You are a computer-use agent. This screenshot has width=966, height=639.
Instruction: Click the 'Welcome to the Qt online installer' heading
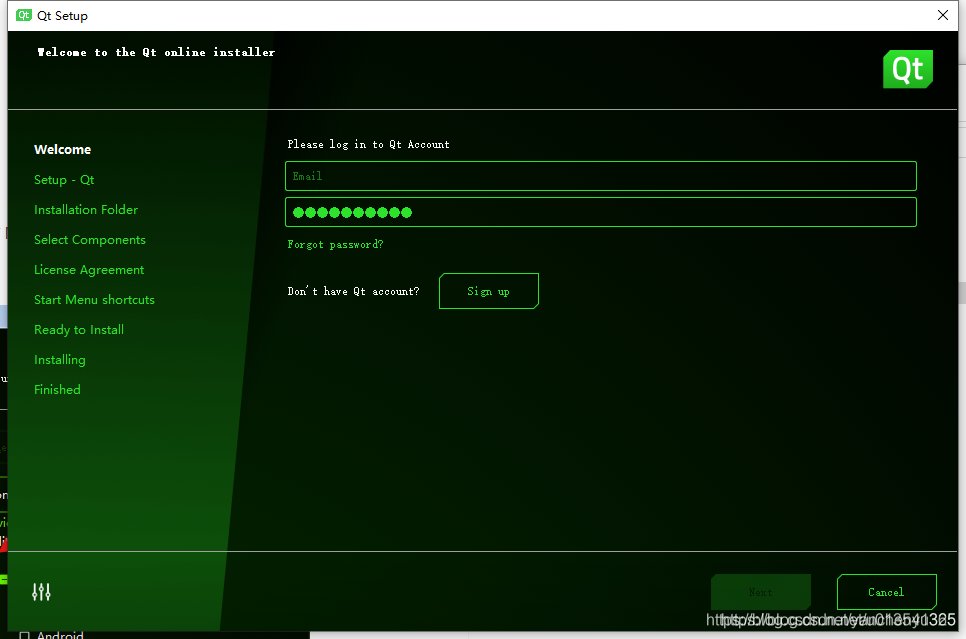pyautogui.click(x=156, y=52)
